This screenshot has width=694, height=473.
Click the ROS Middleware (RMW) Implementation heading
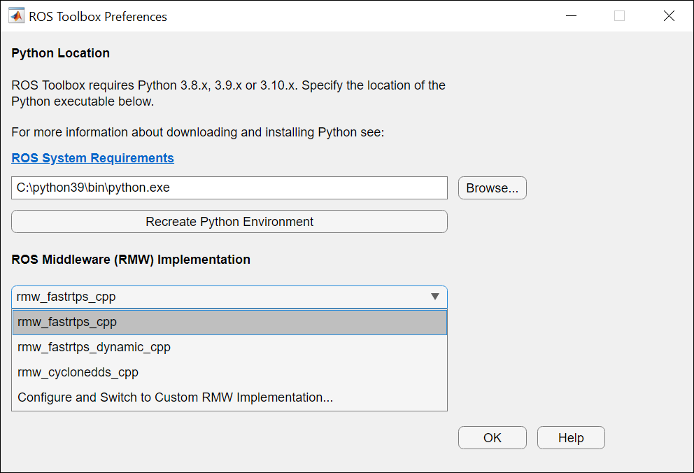130,259
